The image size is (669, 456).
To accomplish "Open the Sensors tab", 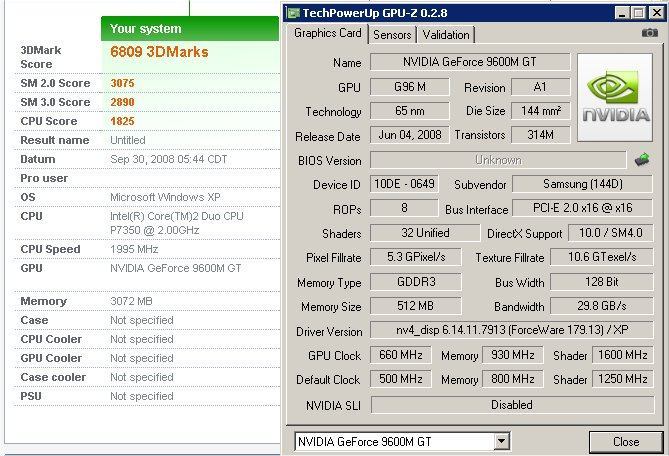I will (392, 35).
